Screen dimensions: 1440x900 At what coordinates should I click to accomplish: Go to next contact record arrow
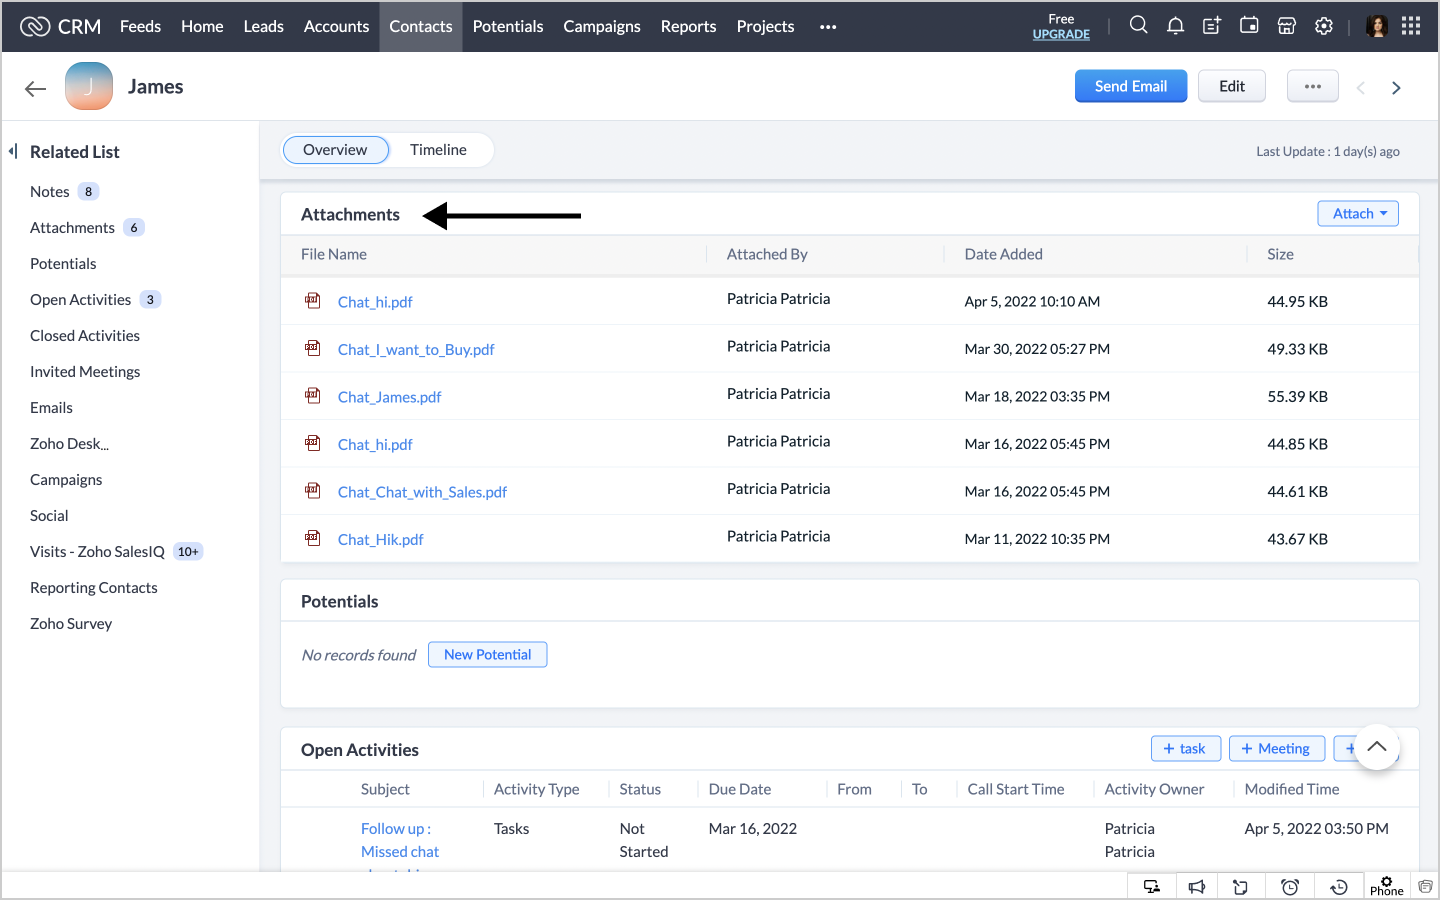click(1396, 88)
